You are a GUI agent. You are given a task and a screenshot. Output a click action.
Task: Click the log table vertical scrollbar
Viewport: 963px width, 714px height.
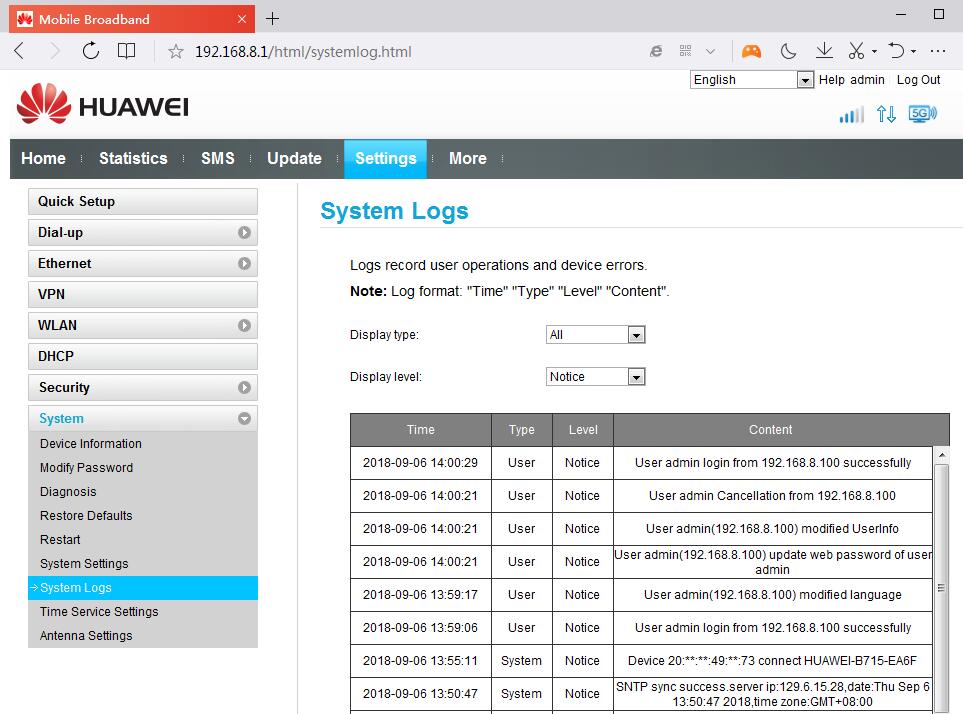(x=941, y=588)
